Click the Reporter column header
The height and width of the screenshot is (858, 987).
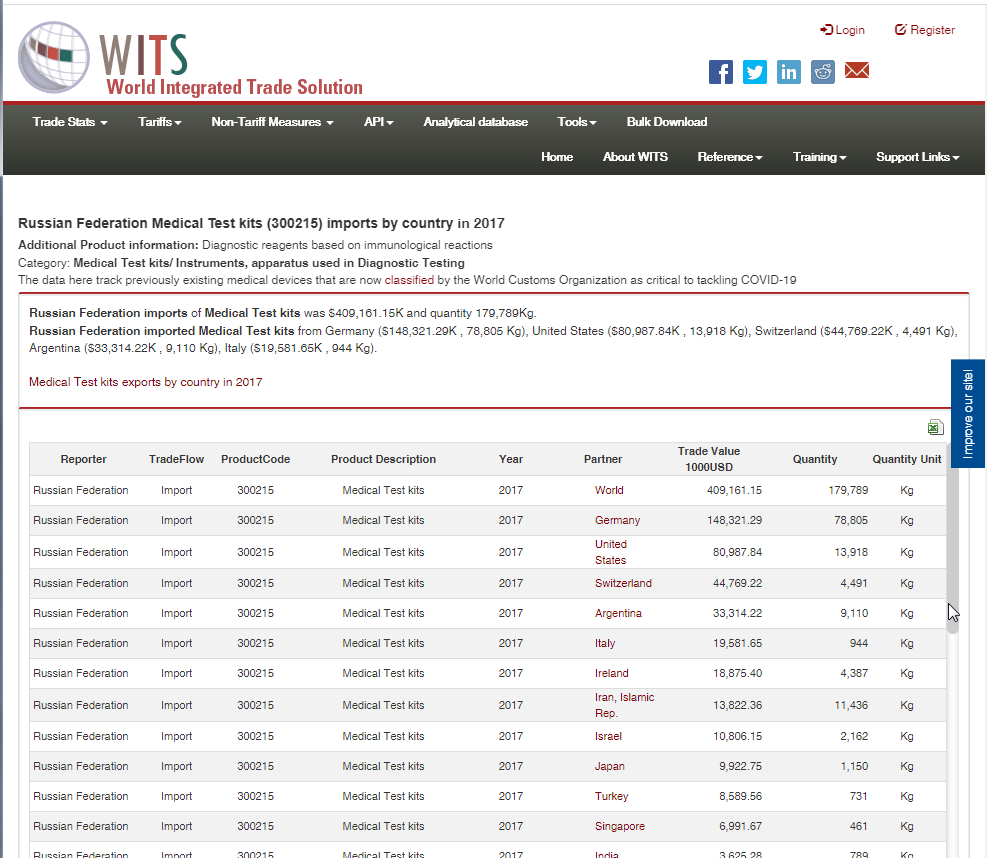click(x=84, y=460)
